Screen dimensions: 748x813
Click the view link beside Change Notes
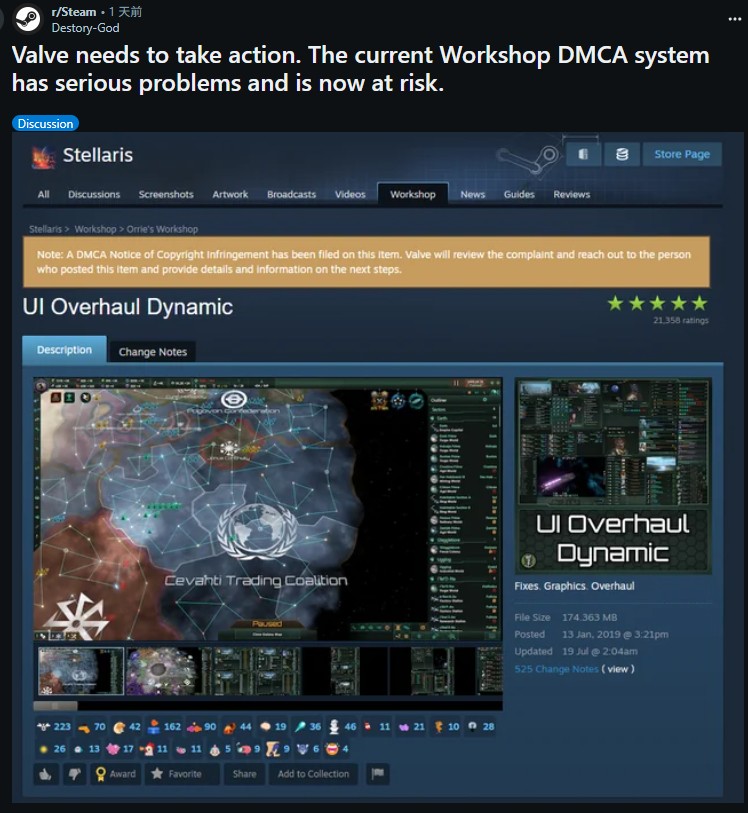(x=618, y=669)
